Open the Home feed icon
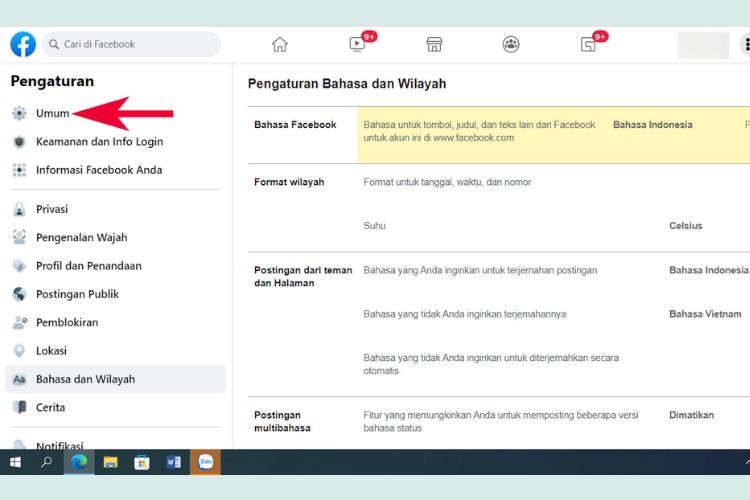 point(280,44)
